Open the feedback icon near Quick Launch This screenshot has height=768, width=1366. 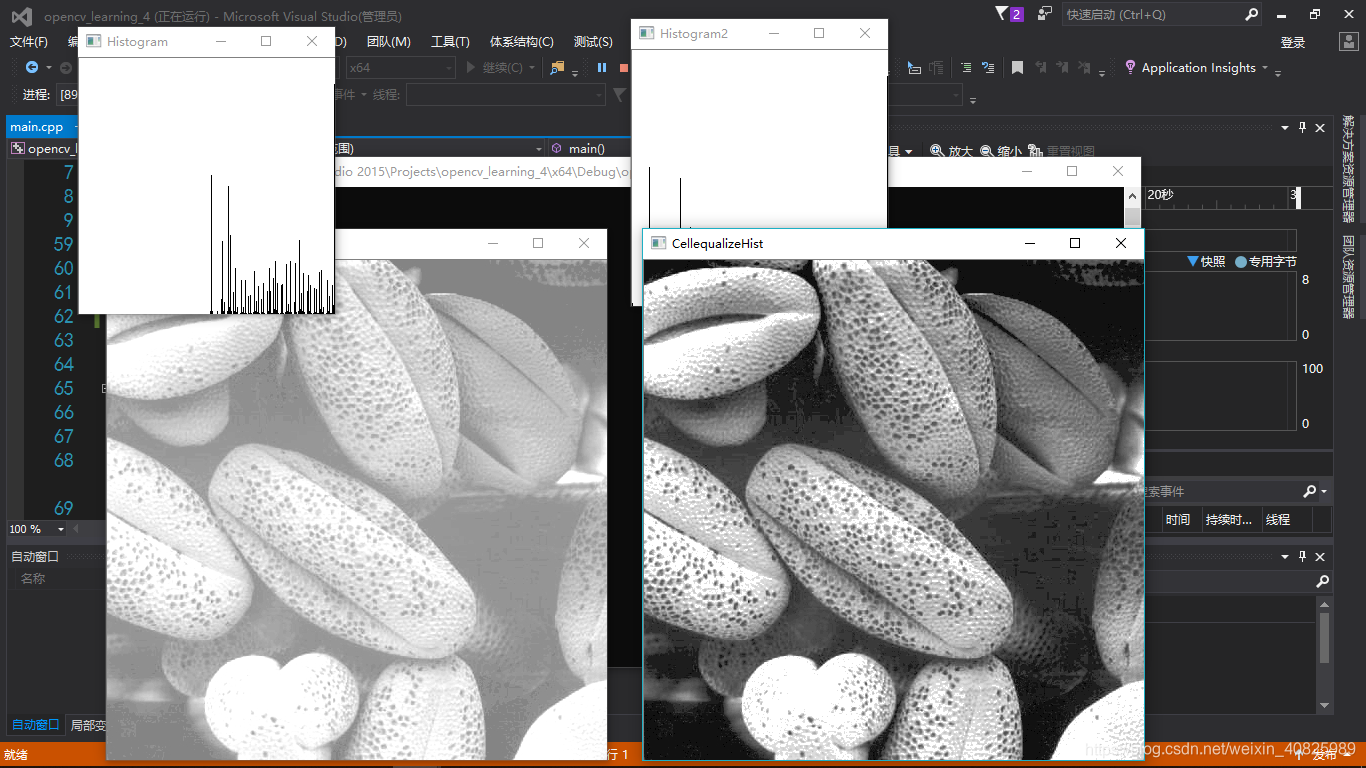pos(1045,14)
